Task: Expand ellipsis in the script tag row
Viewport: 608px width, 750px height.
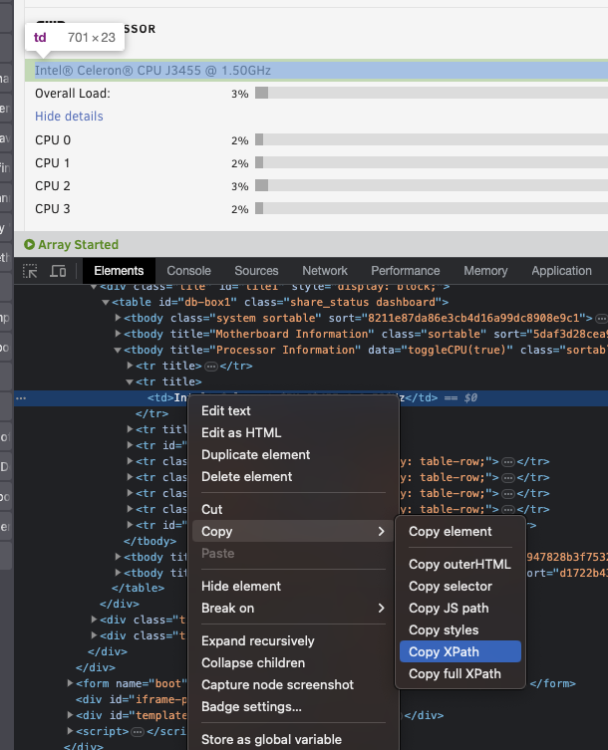Action: pyautogui.click(x=137, y=731)
